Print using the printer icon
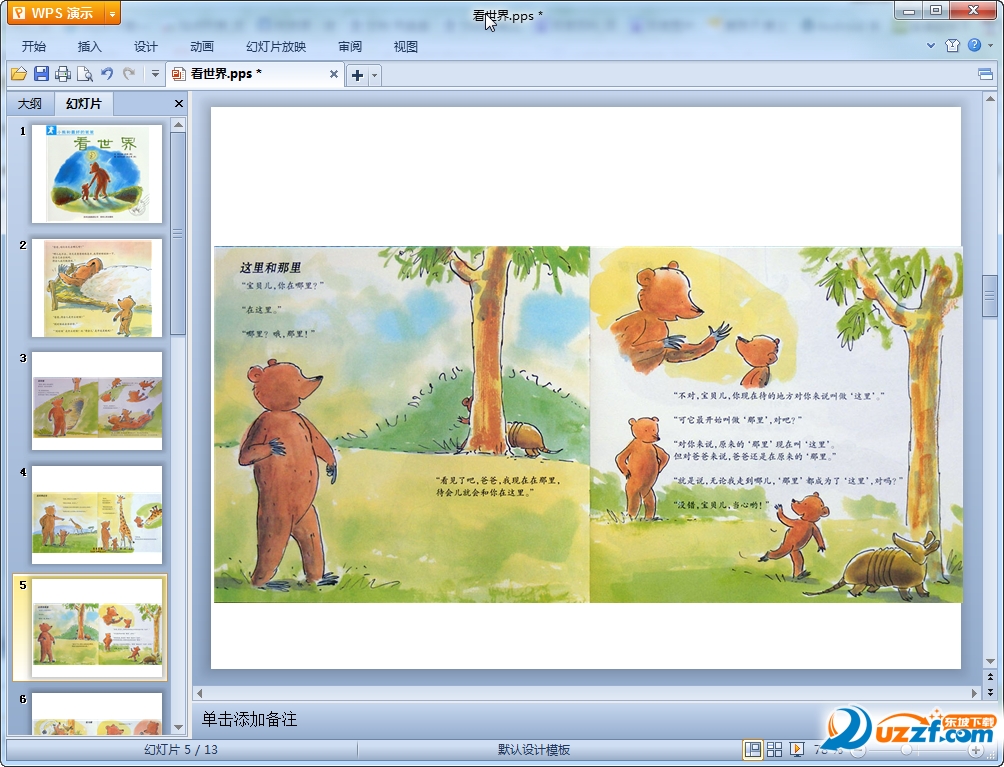This screenshot has height=767, width=1004. pyautogui.click(x=63, y=74)
